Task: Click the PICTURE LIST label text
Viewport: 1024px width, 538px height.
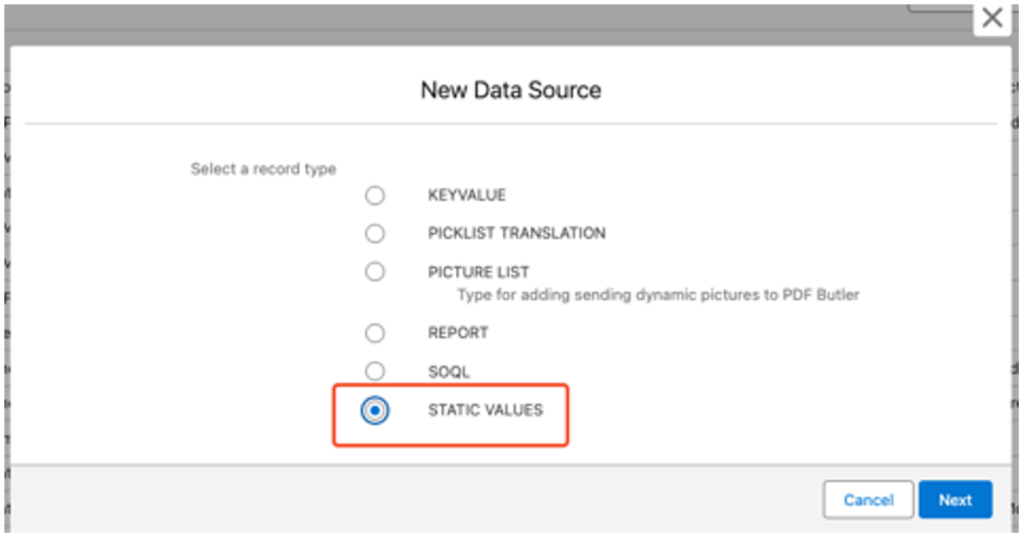Action: [478, 272]
